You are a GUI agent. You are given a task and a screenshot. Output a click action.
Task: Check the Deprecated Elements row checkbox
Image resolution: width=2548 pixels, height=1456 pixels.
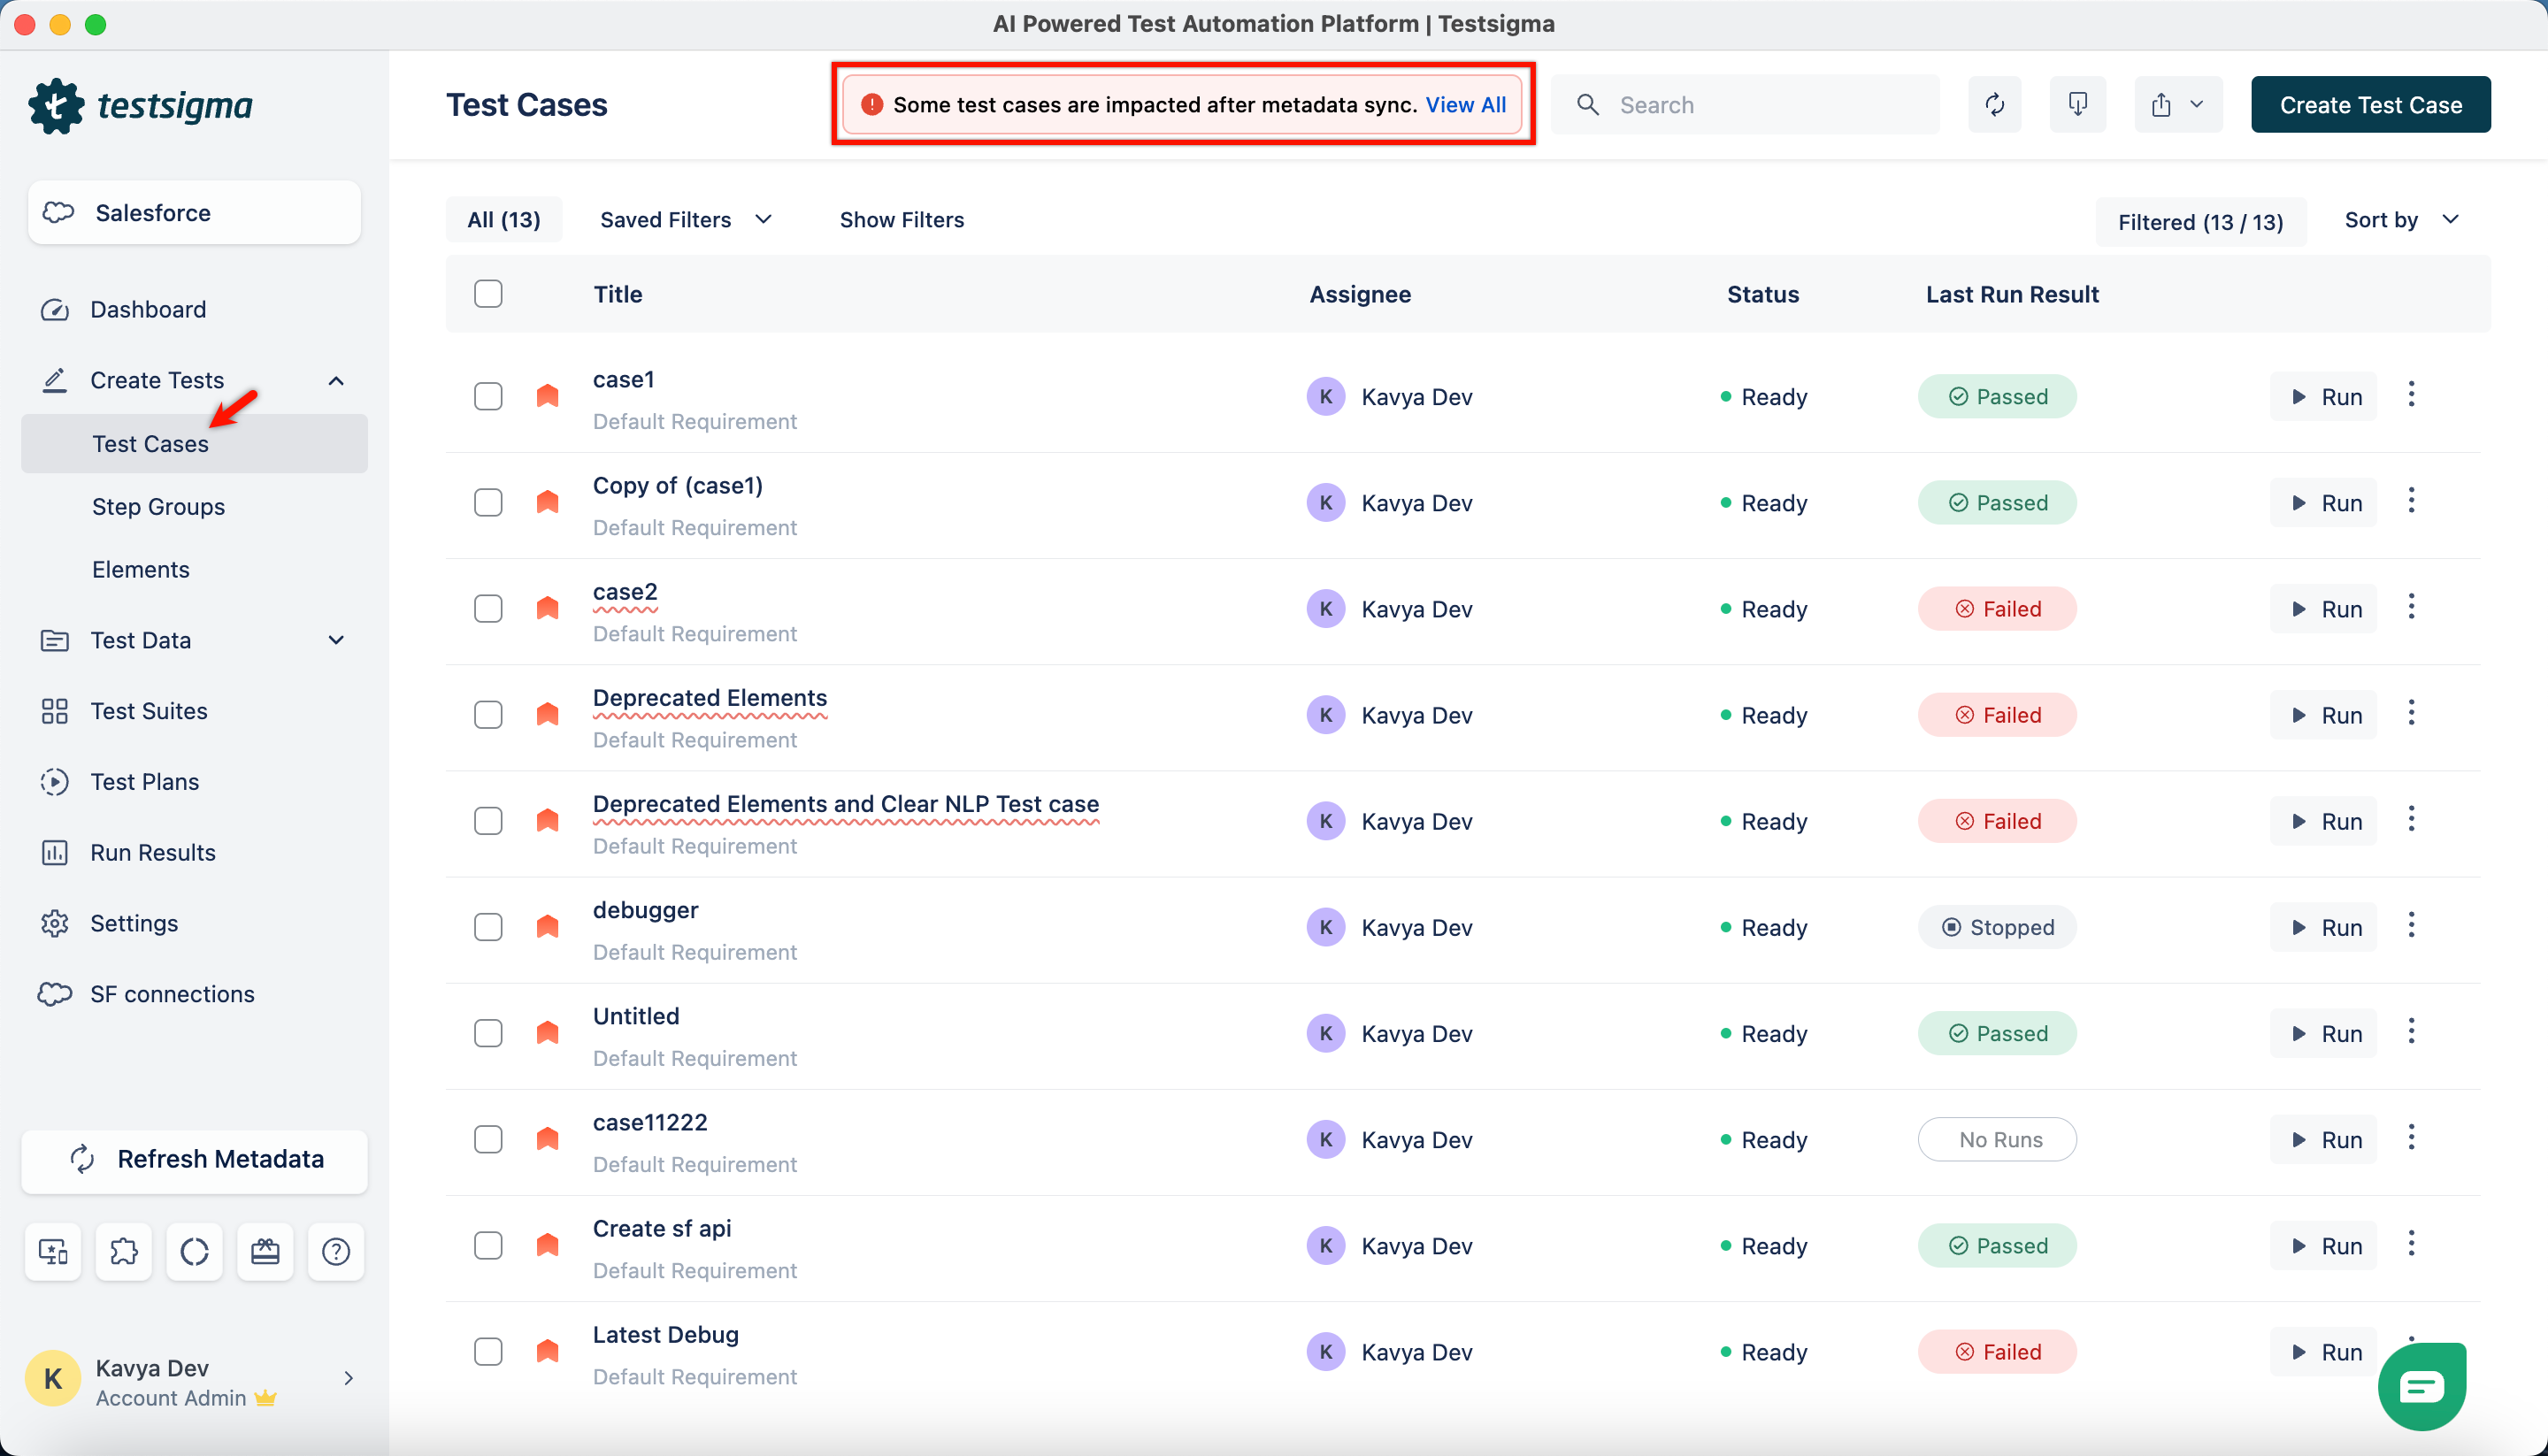(488, 715)
